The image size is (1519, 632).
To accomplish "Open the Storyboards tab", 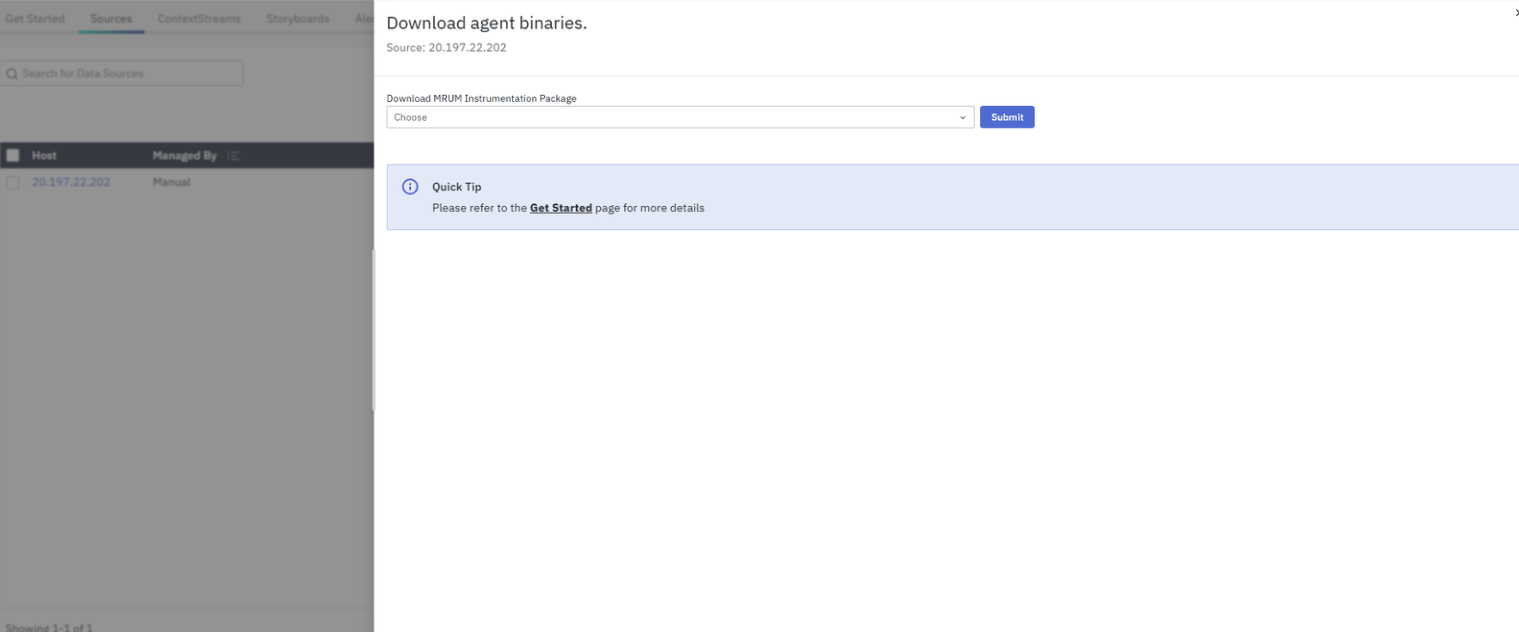I will [x=298, y=19].
